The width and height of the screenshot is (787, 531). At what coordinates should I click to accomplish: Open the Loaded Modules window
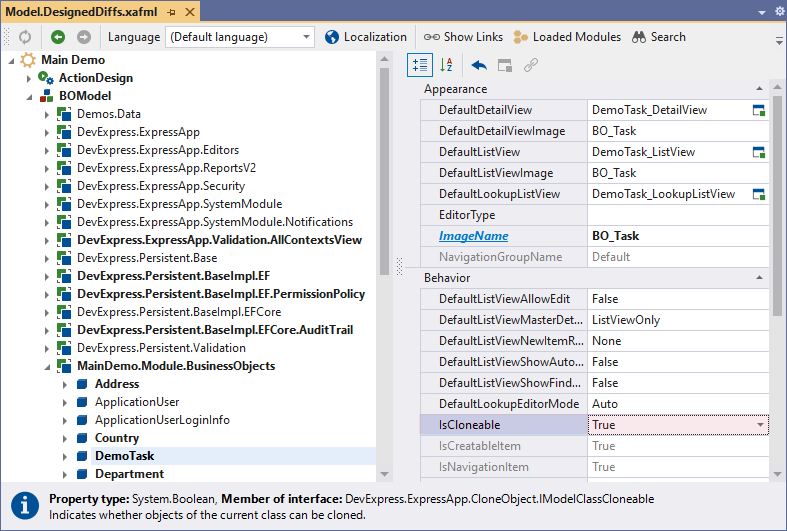click(x=567, y=37)
